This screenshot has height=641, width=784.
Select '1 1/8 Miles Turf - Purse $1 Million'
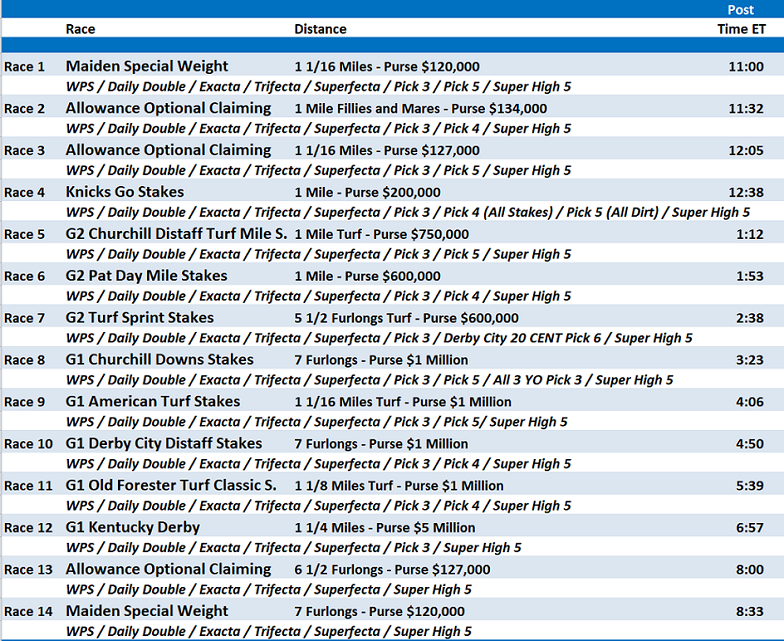click(x=398, y=486)
